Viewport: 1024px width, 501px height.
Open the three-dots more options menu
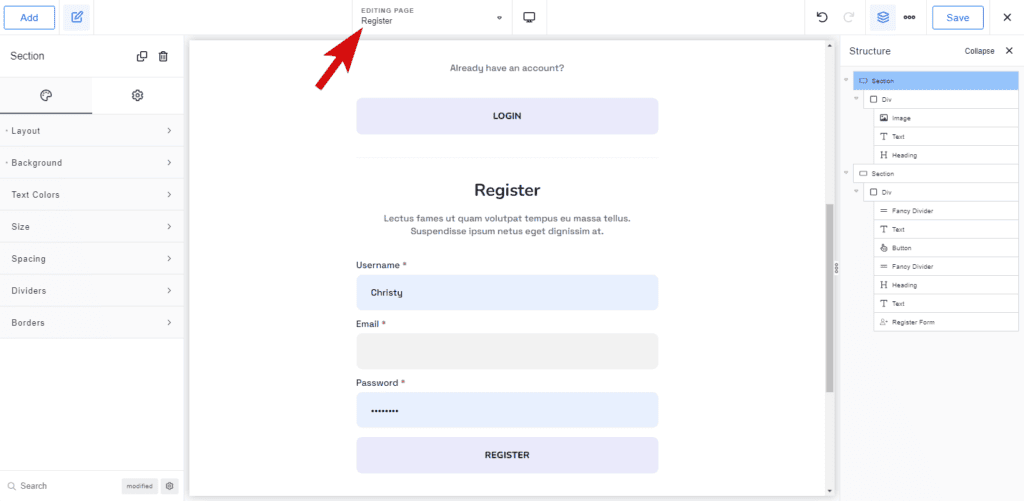[x=909, y=17]
